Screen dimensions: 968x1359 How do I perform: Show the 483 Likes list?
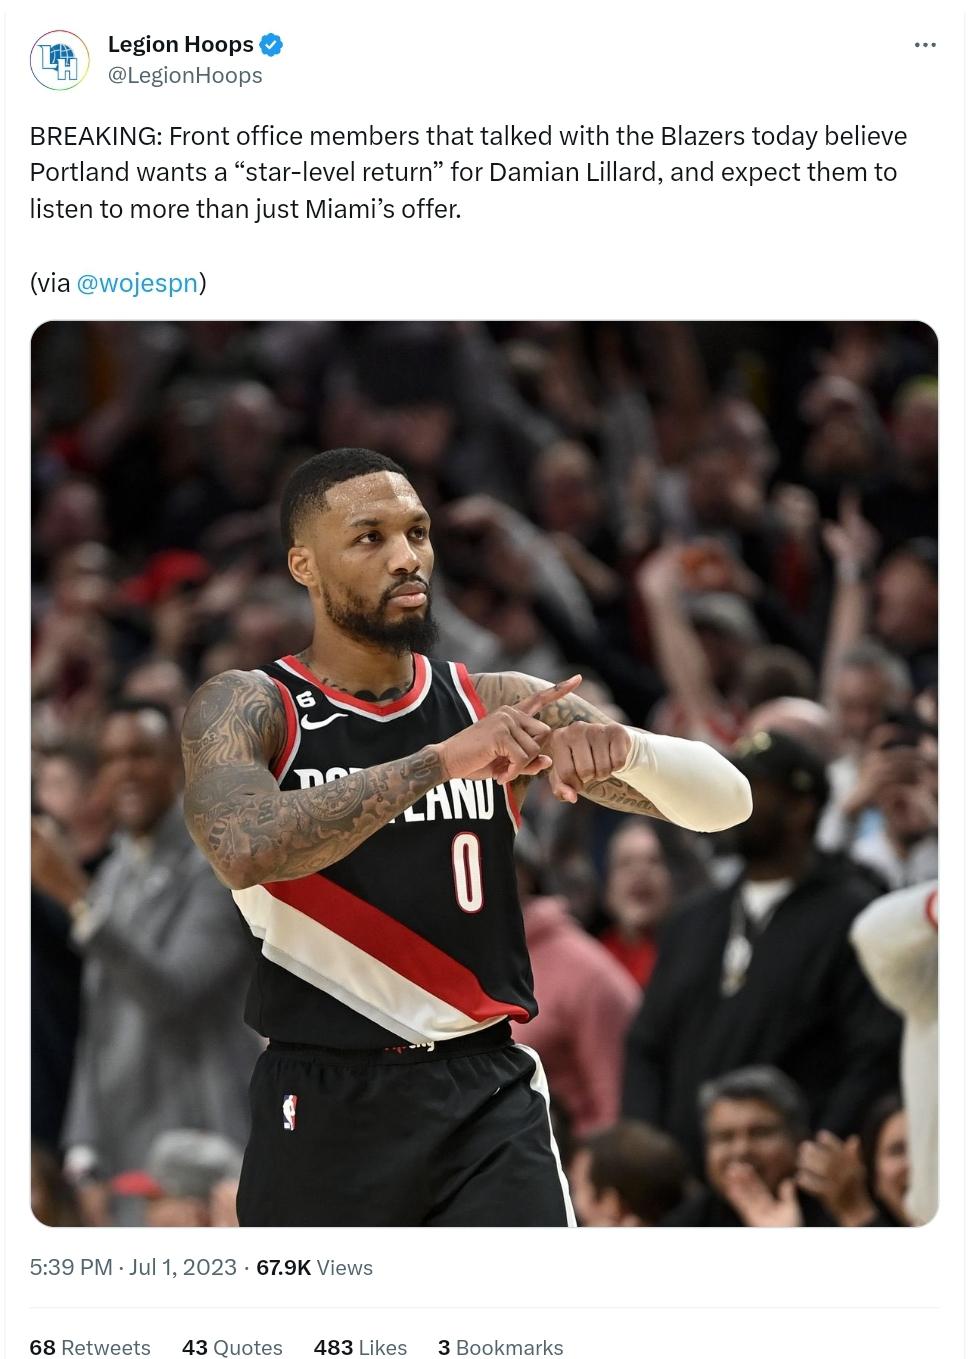click(360, 1347)
